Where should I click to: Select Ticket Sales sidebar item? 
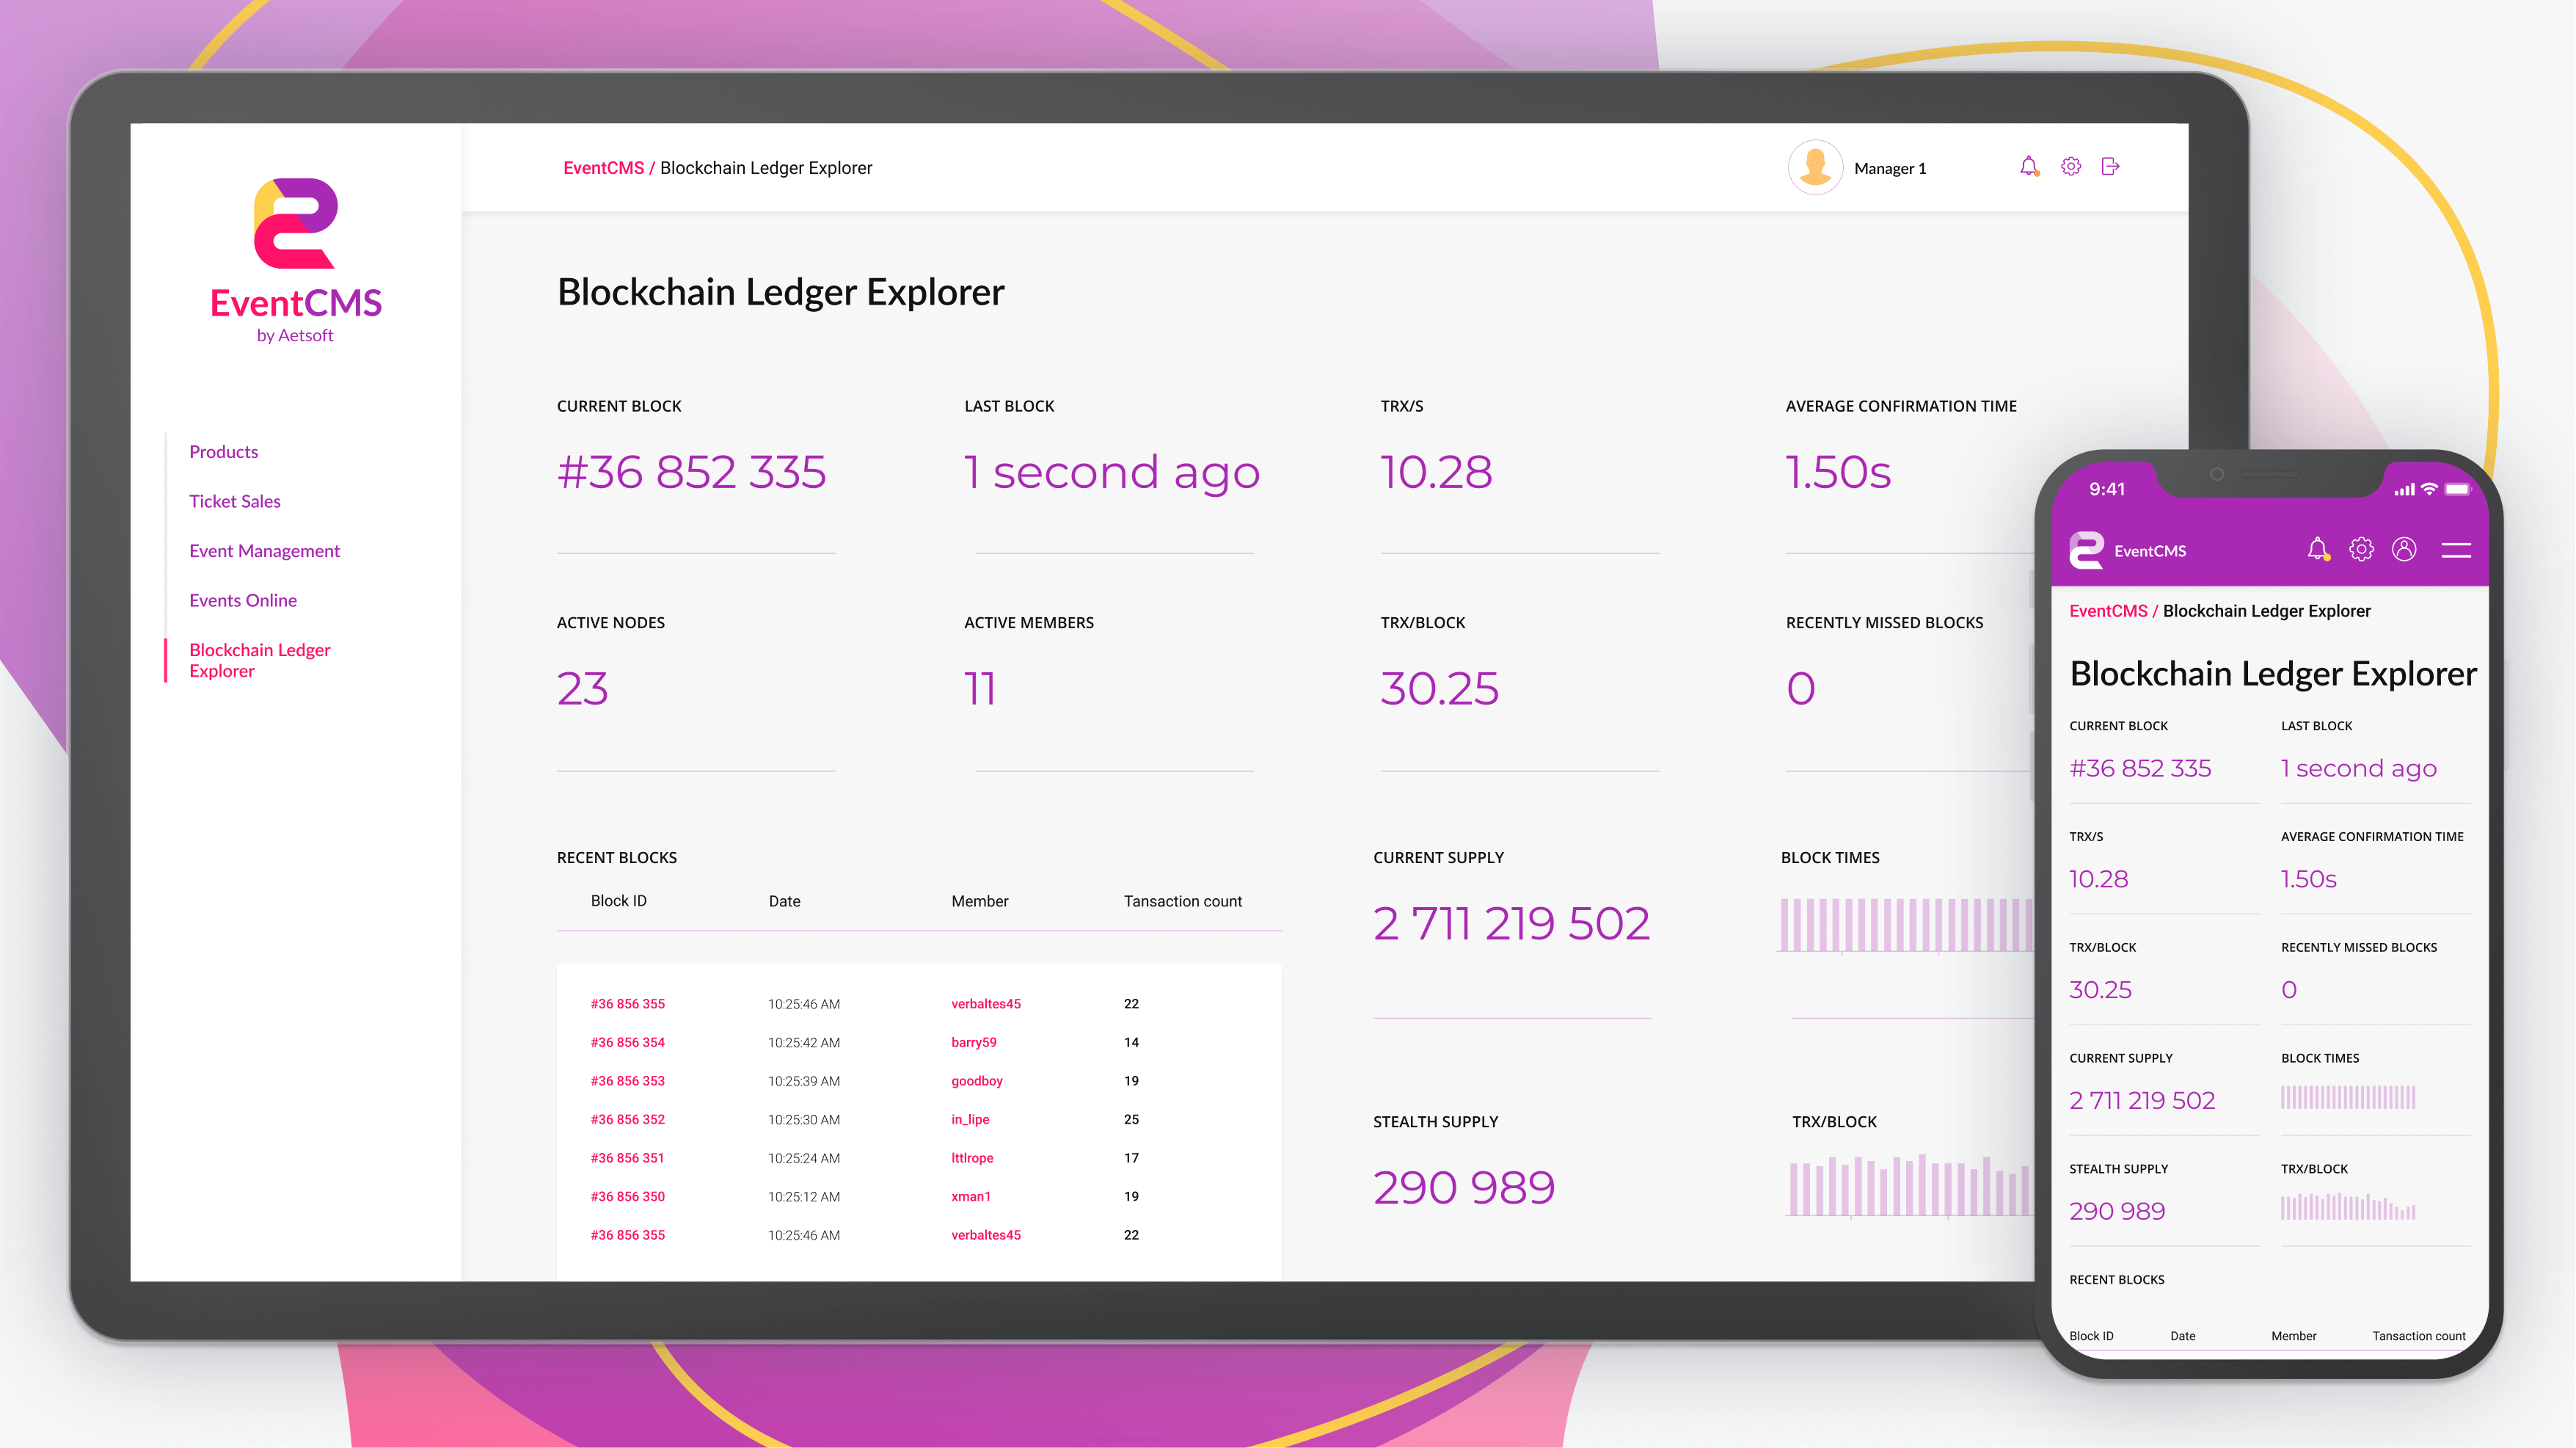click(x=235, y=501)
